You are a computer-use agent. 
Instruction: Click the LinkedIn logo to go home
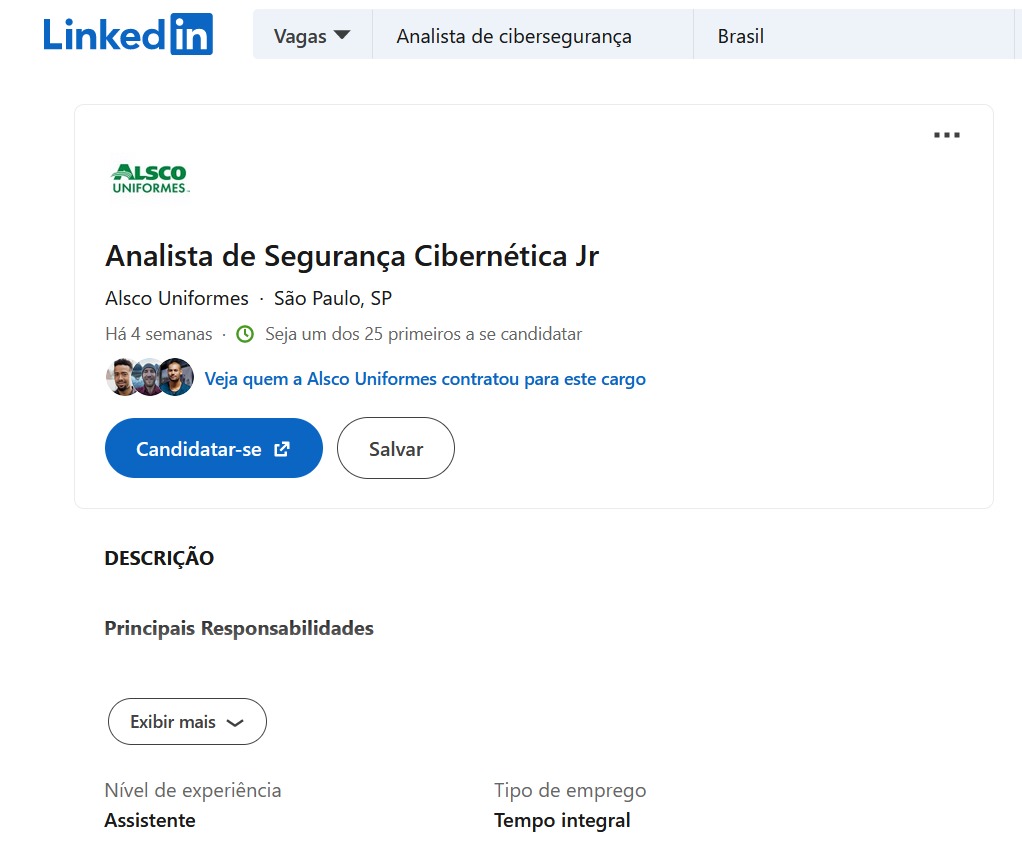click(128, 35)
